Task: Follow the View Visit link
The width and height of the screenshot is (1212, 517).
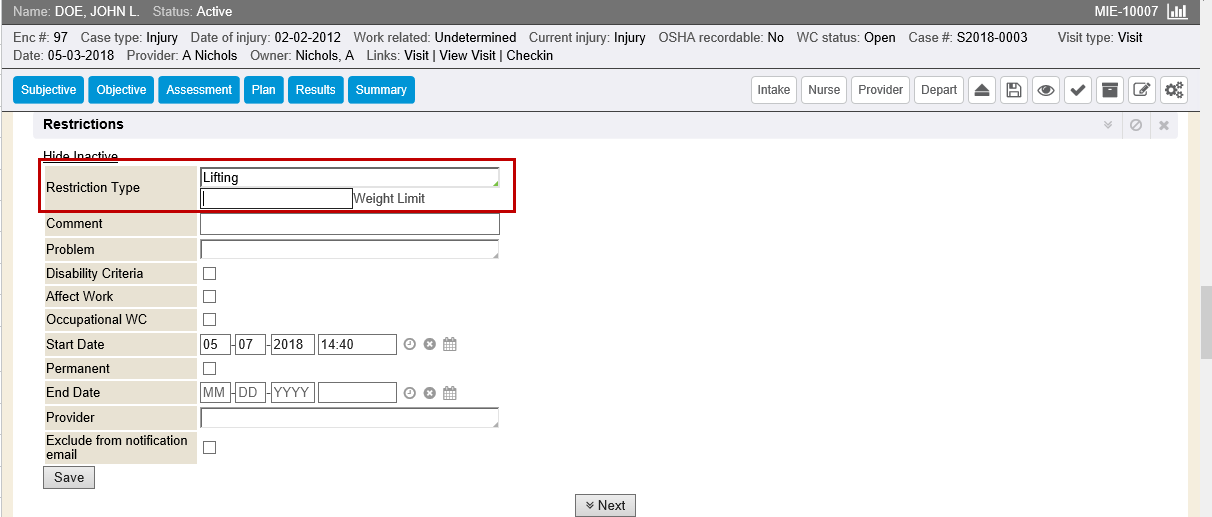Action: 466,56
